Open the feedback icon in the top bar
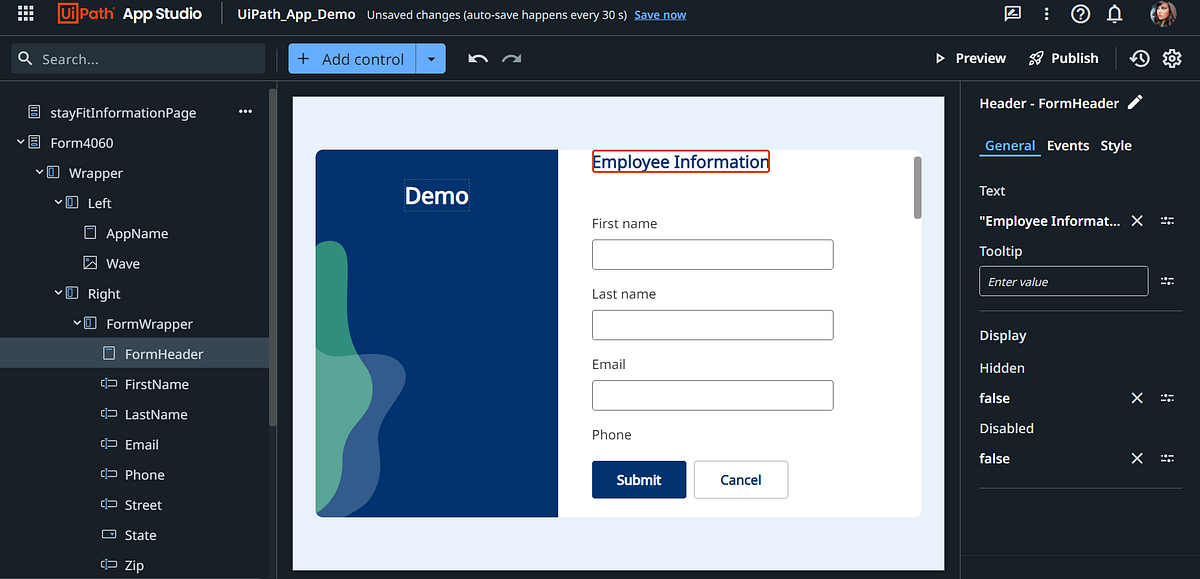The image size is (1200, 579). [1012, 14]
